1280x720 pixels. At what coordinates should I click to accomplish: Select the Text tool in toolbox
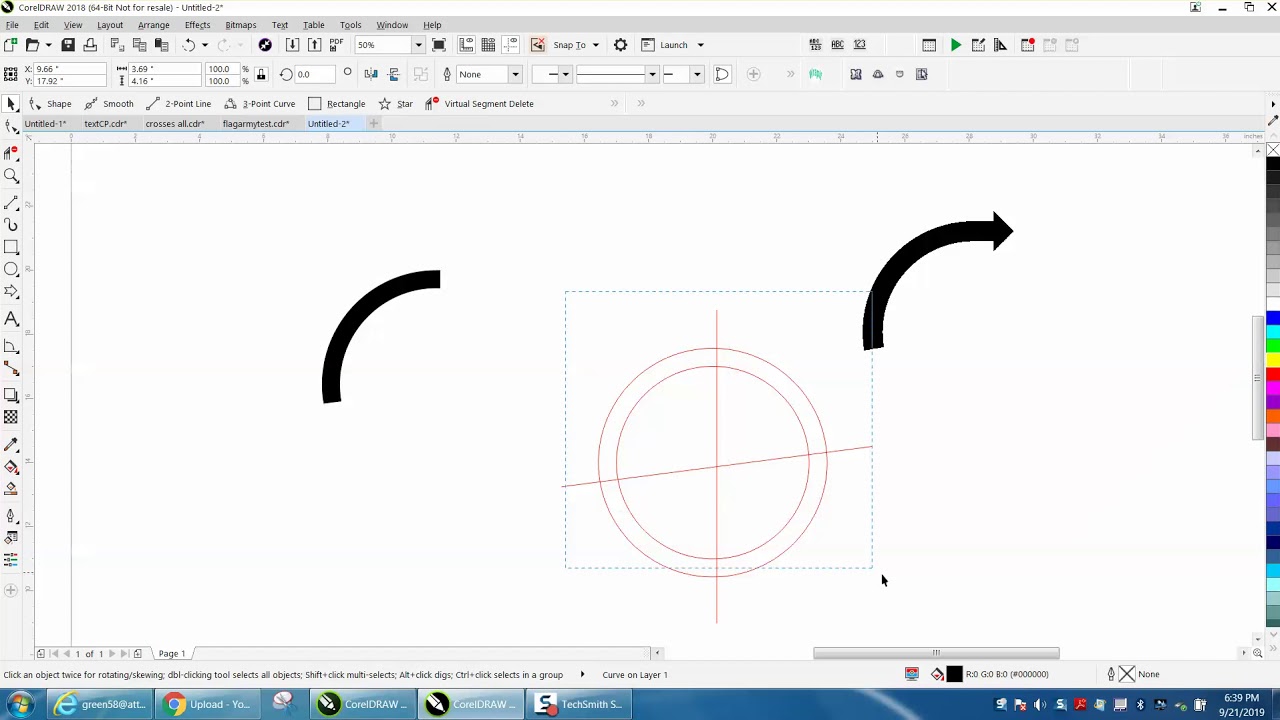11,319
